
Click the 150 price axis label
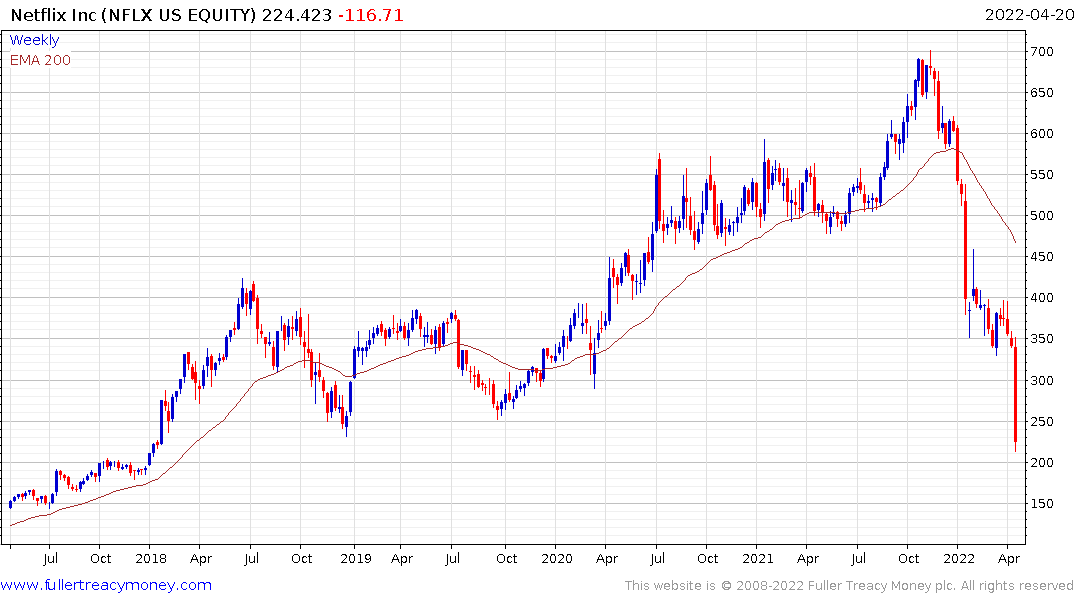click(1041, 504)
